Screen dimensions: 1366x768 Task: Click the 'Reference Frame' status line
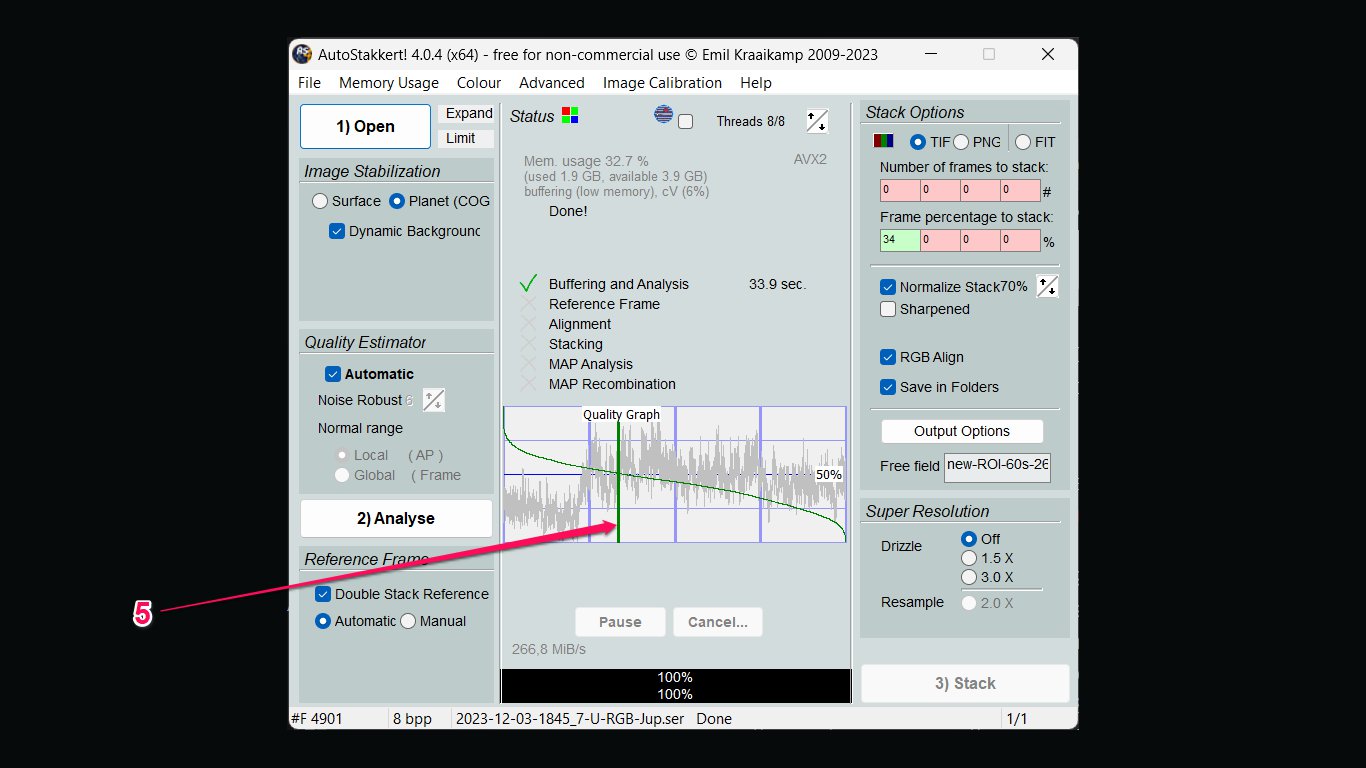[604, 304]
